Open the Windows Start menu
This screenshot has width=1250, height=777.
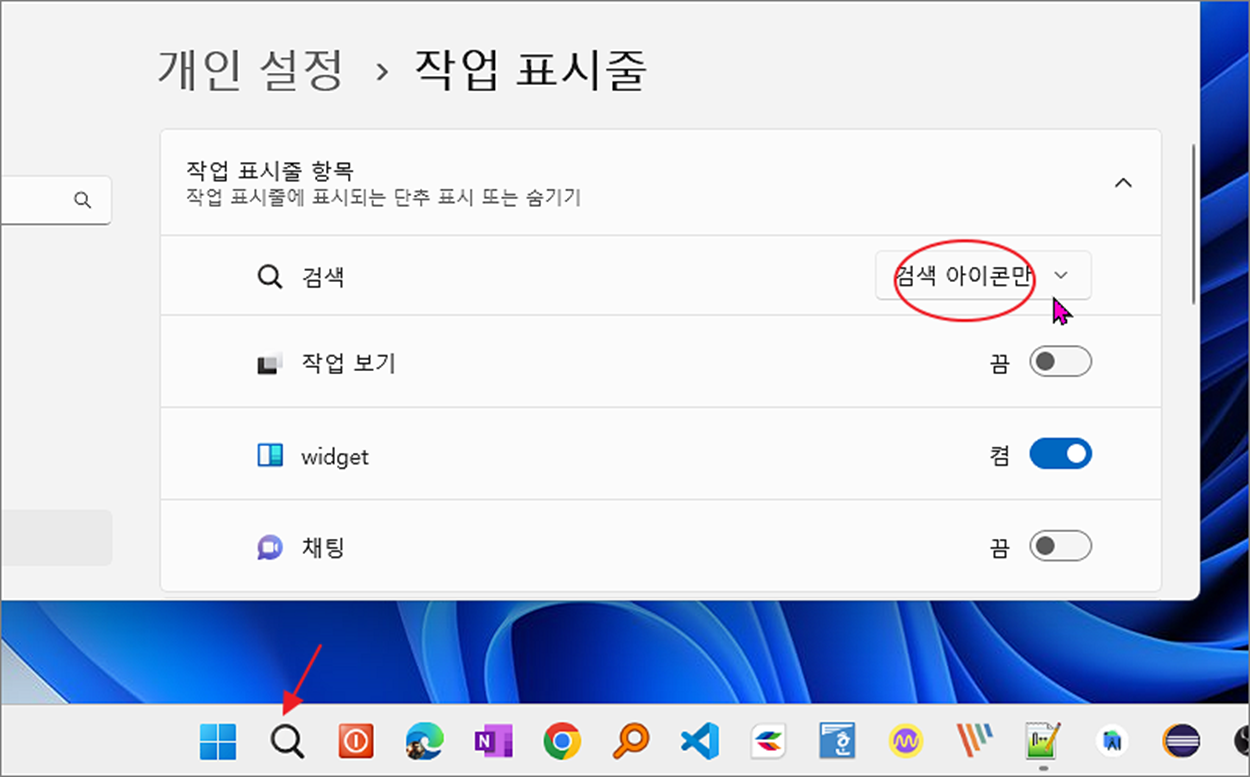[x=218, y=742]
